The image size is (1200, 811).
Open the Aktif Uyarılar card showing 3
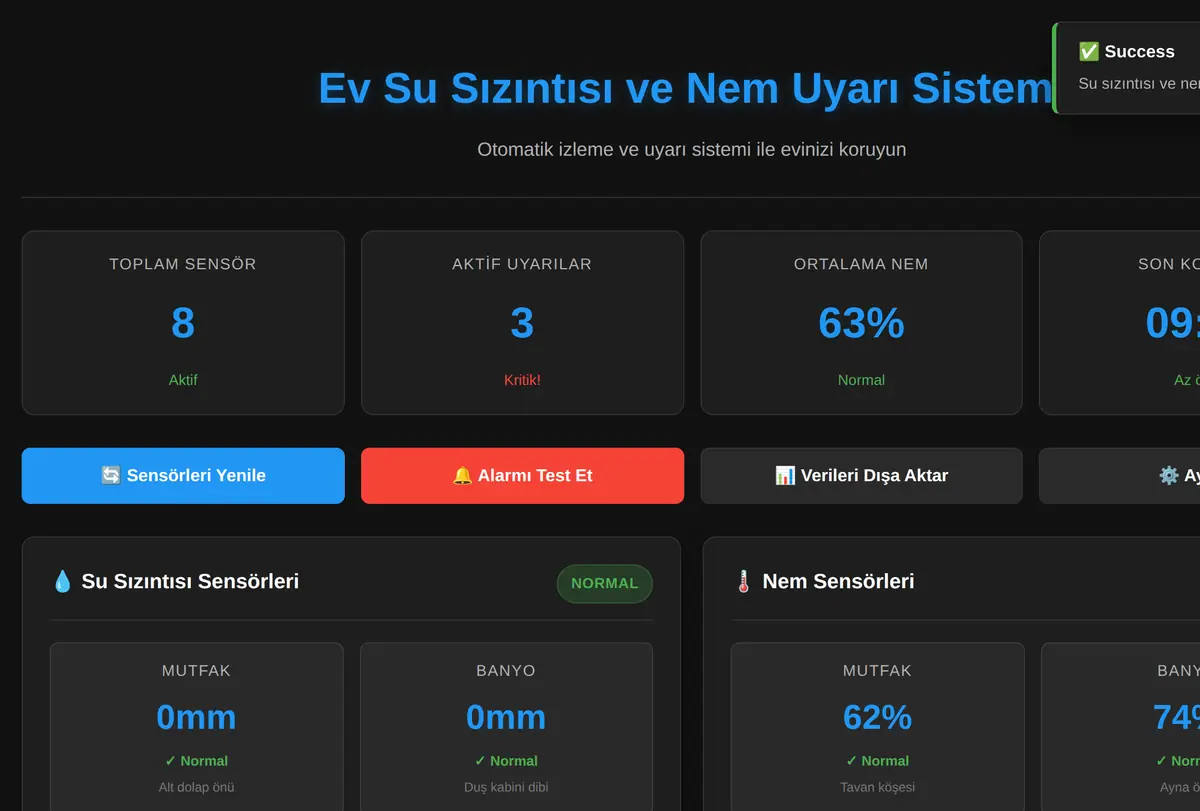[x=522, y=323]
